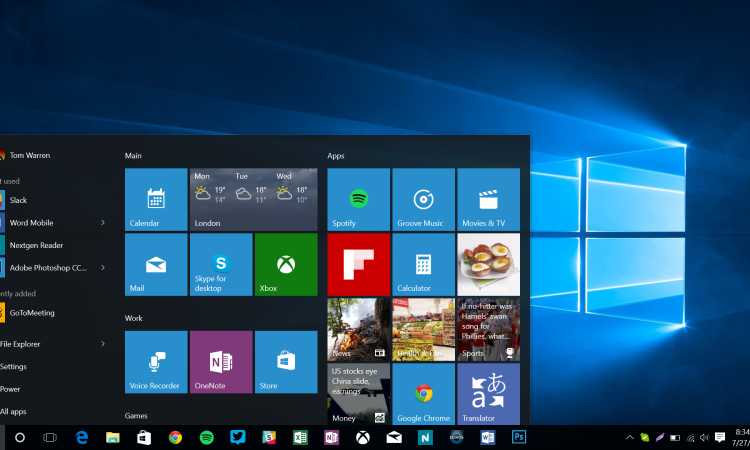Image resolution: width=750 pixels, height=450 pixels.
Task: Open File Explorer taskbar icon
Action: click(x=113, y=437)
